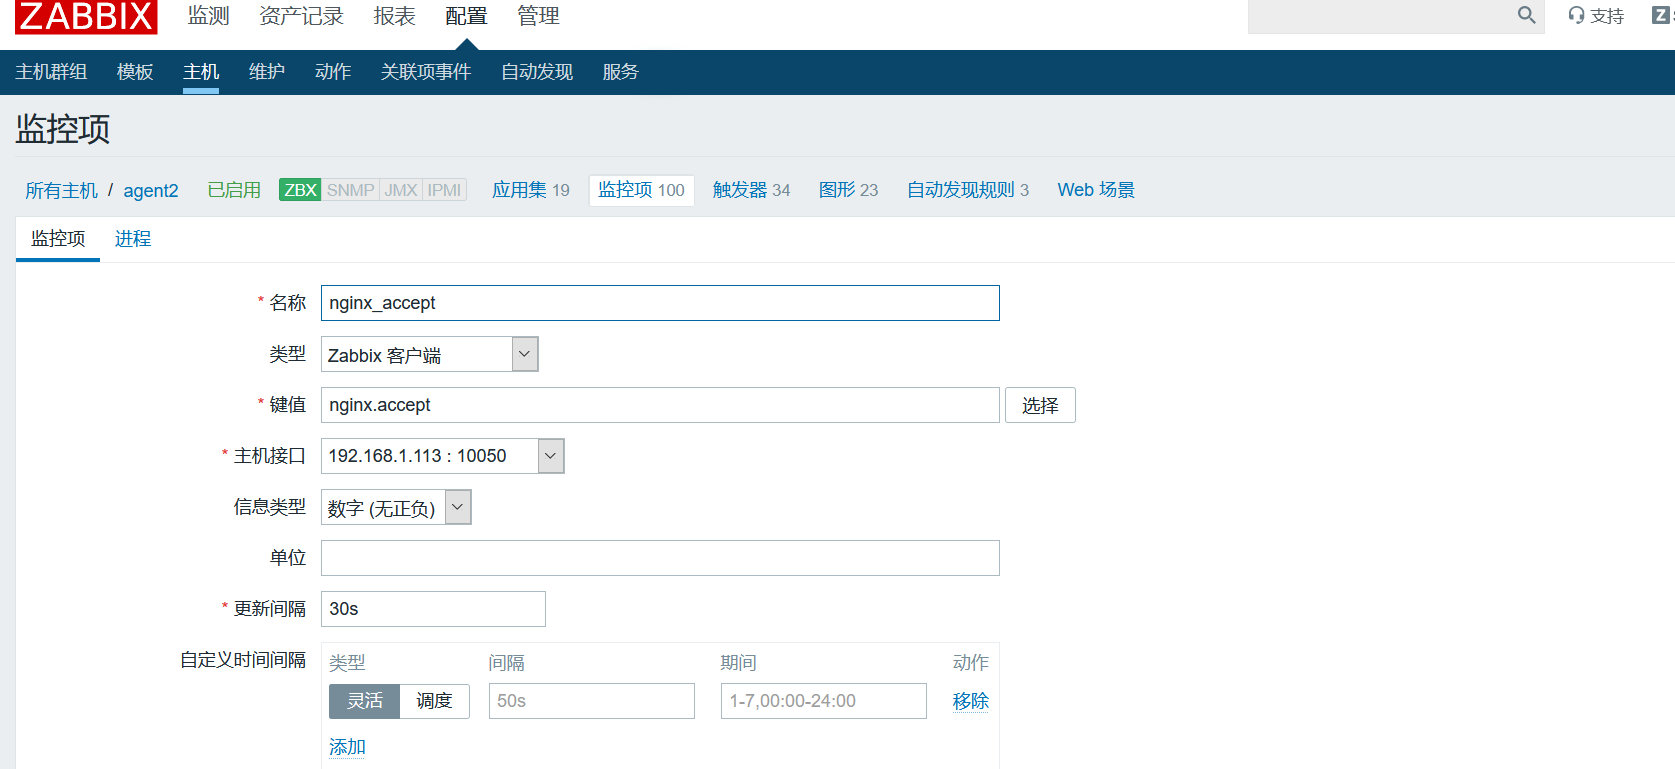Select the 调度 interval type
The width and height of the screenshot is (1675, 769).
click(x=434, y=701)
